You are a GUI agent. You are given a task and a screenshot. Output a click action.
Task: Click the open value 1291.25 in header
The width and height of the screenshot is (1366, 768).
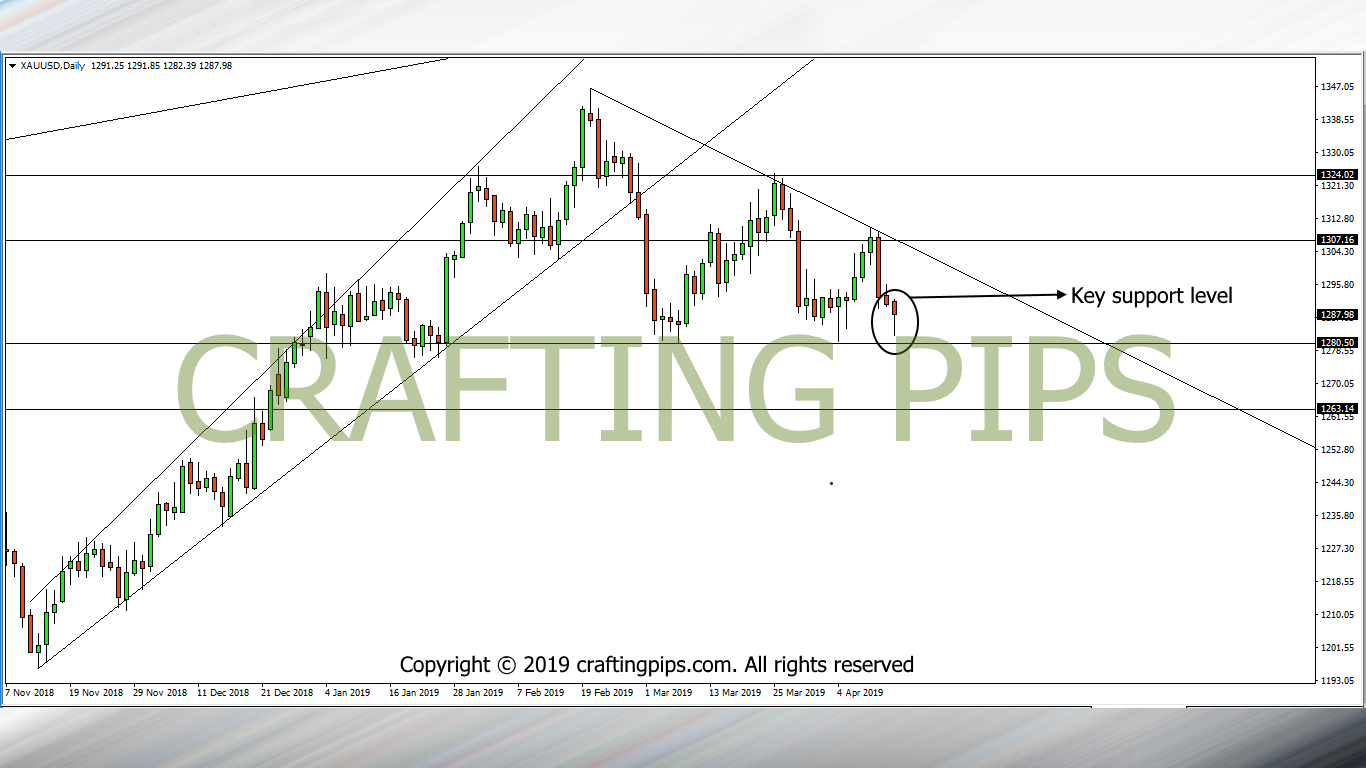(x=105, y=66)
